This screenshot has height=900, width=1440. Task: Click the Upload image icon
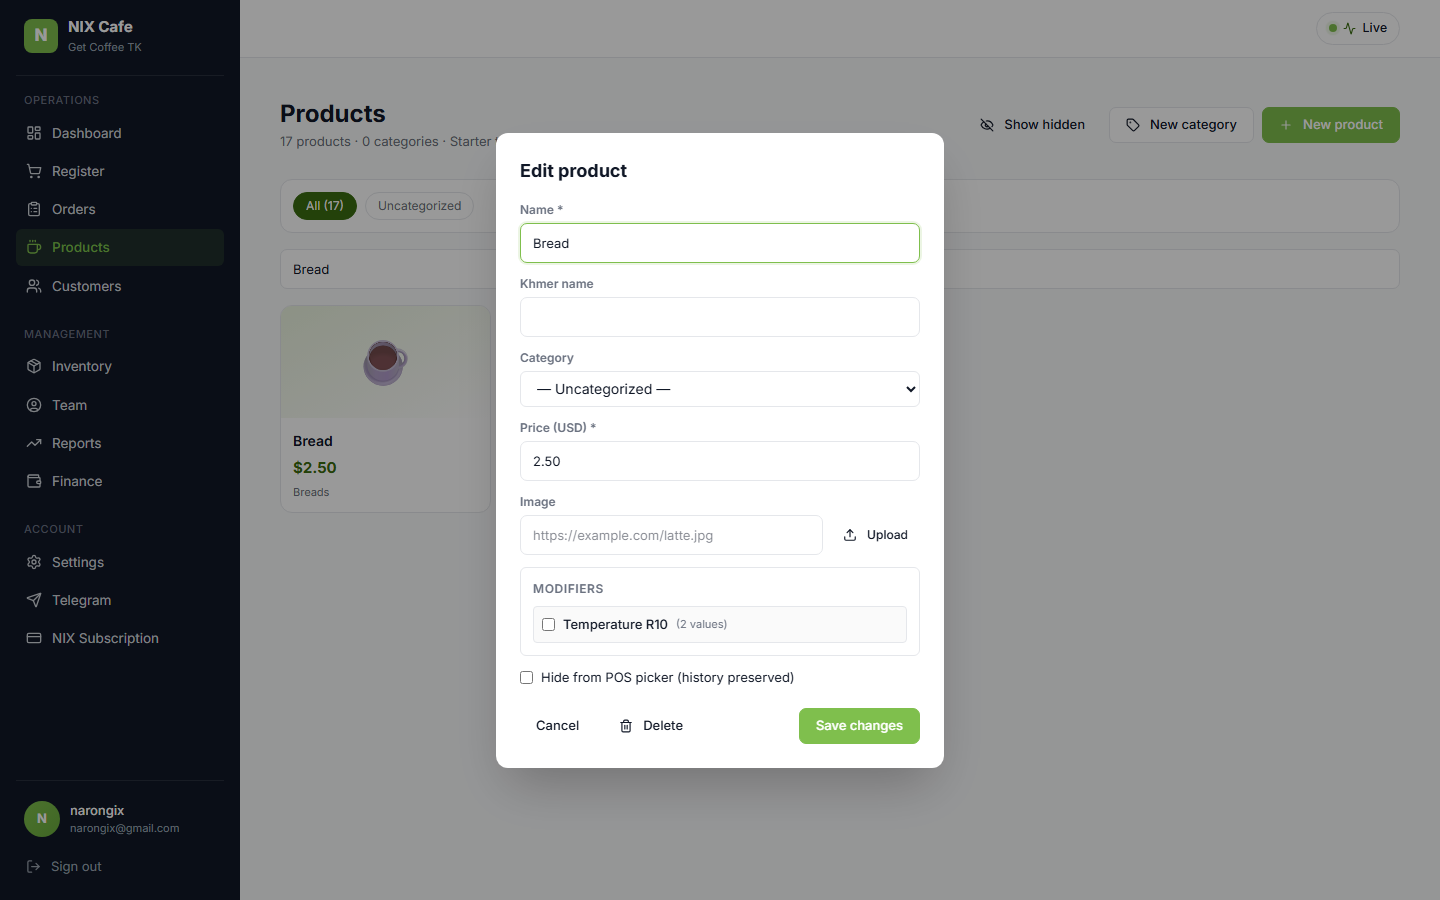point(850,535)
